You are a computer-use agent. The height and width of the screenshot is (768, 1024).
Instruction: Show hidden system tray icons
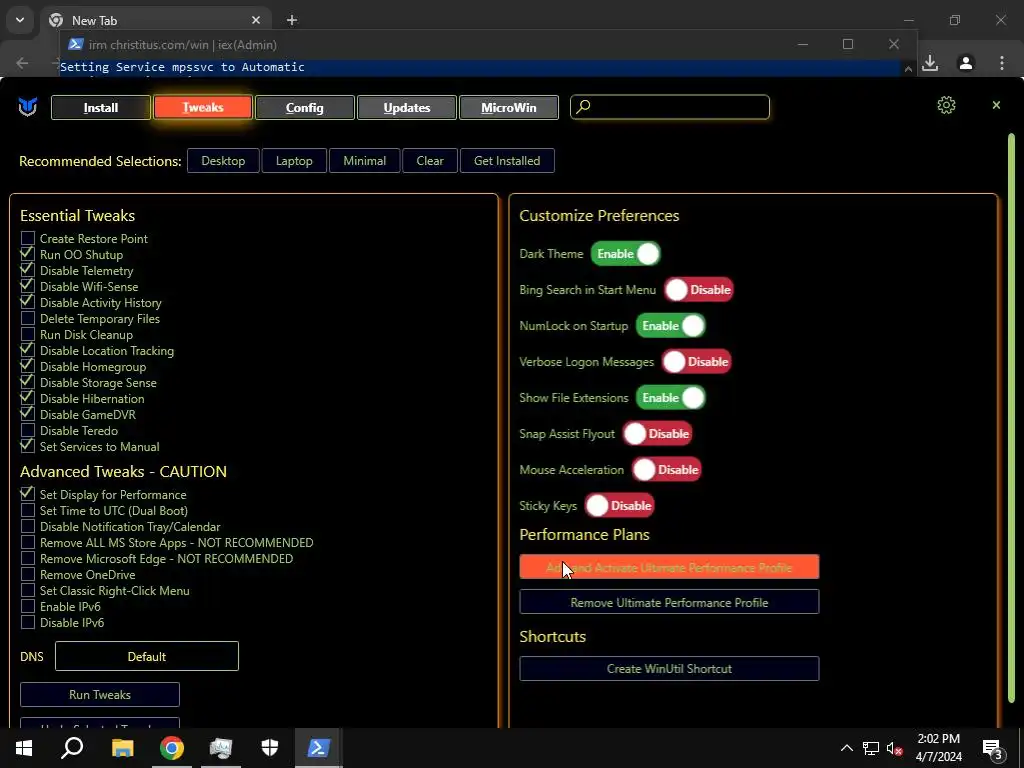846,748
